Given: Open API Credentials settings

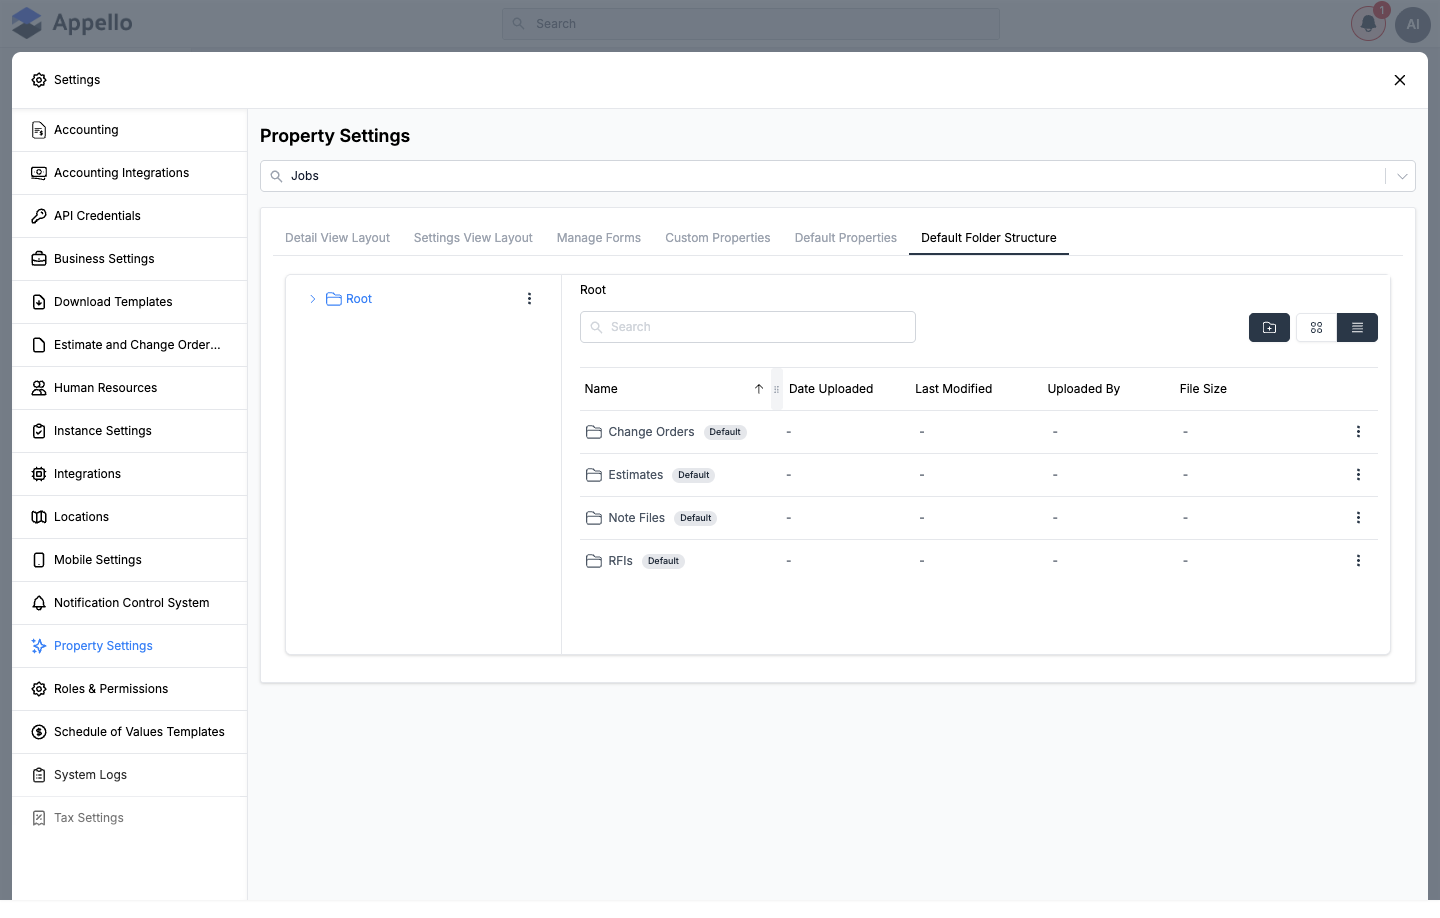Looking at the screenshot, I should coord(130,216).
